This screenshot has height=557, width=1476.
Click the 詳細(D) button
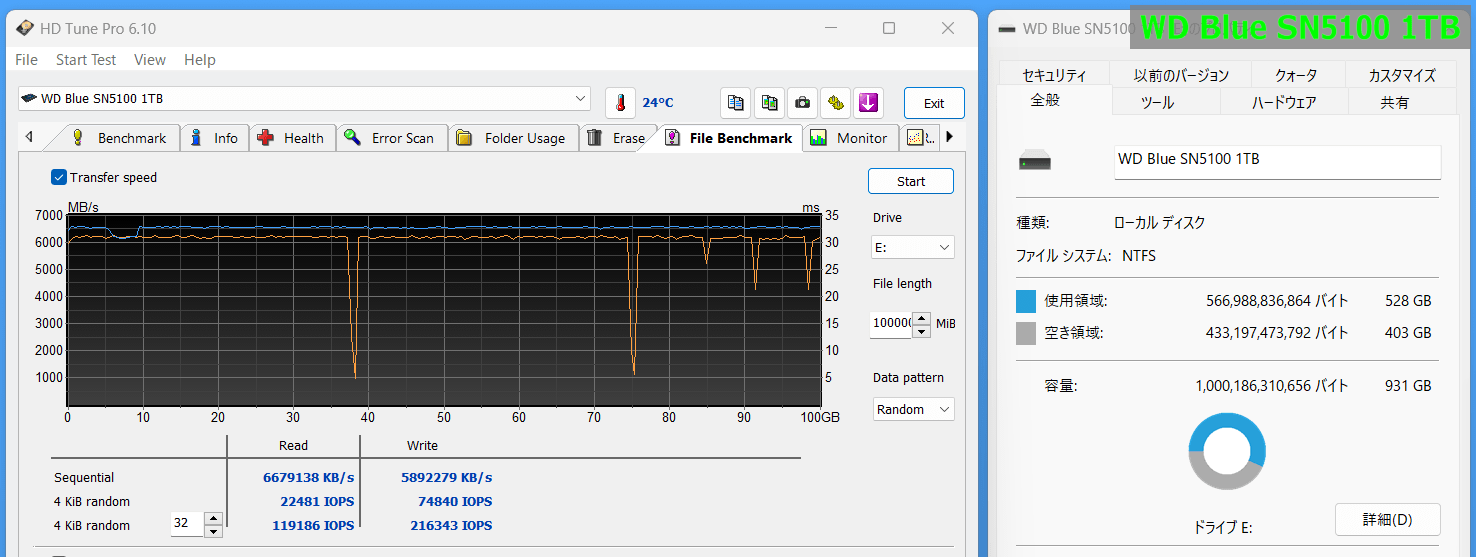click(1388, 519)
